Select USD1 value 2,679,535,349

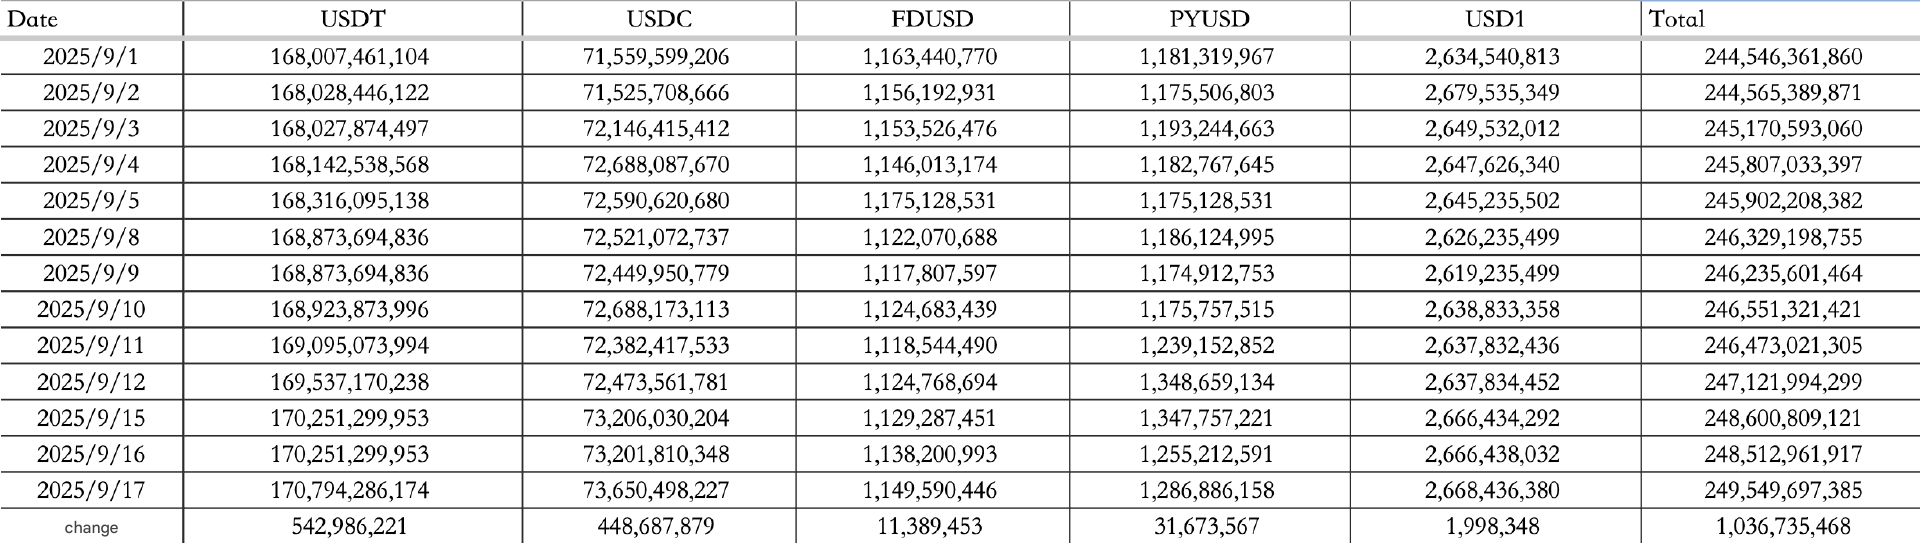pyautogui.click(x=1492, y=93)
